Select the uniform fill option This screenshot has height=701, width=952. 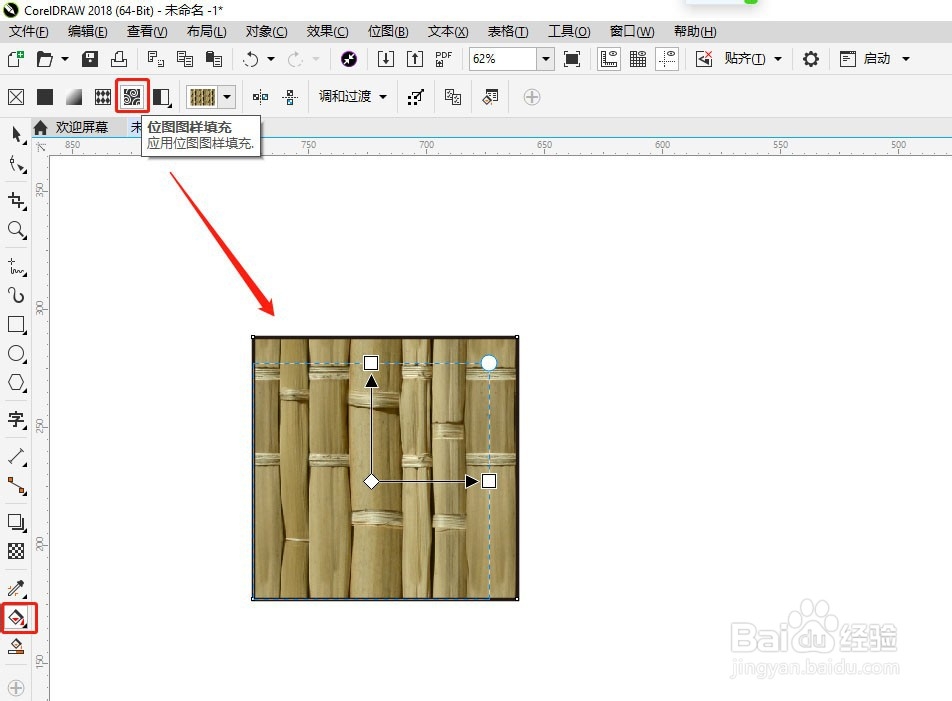(x=45, y=97)
